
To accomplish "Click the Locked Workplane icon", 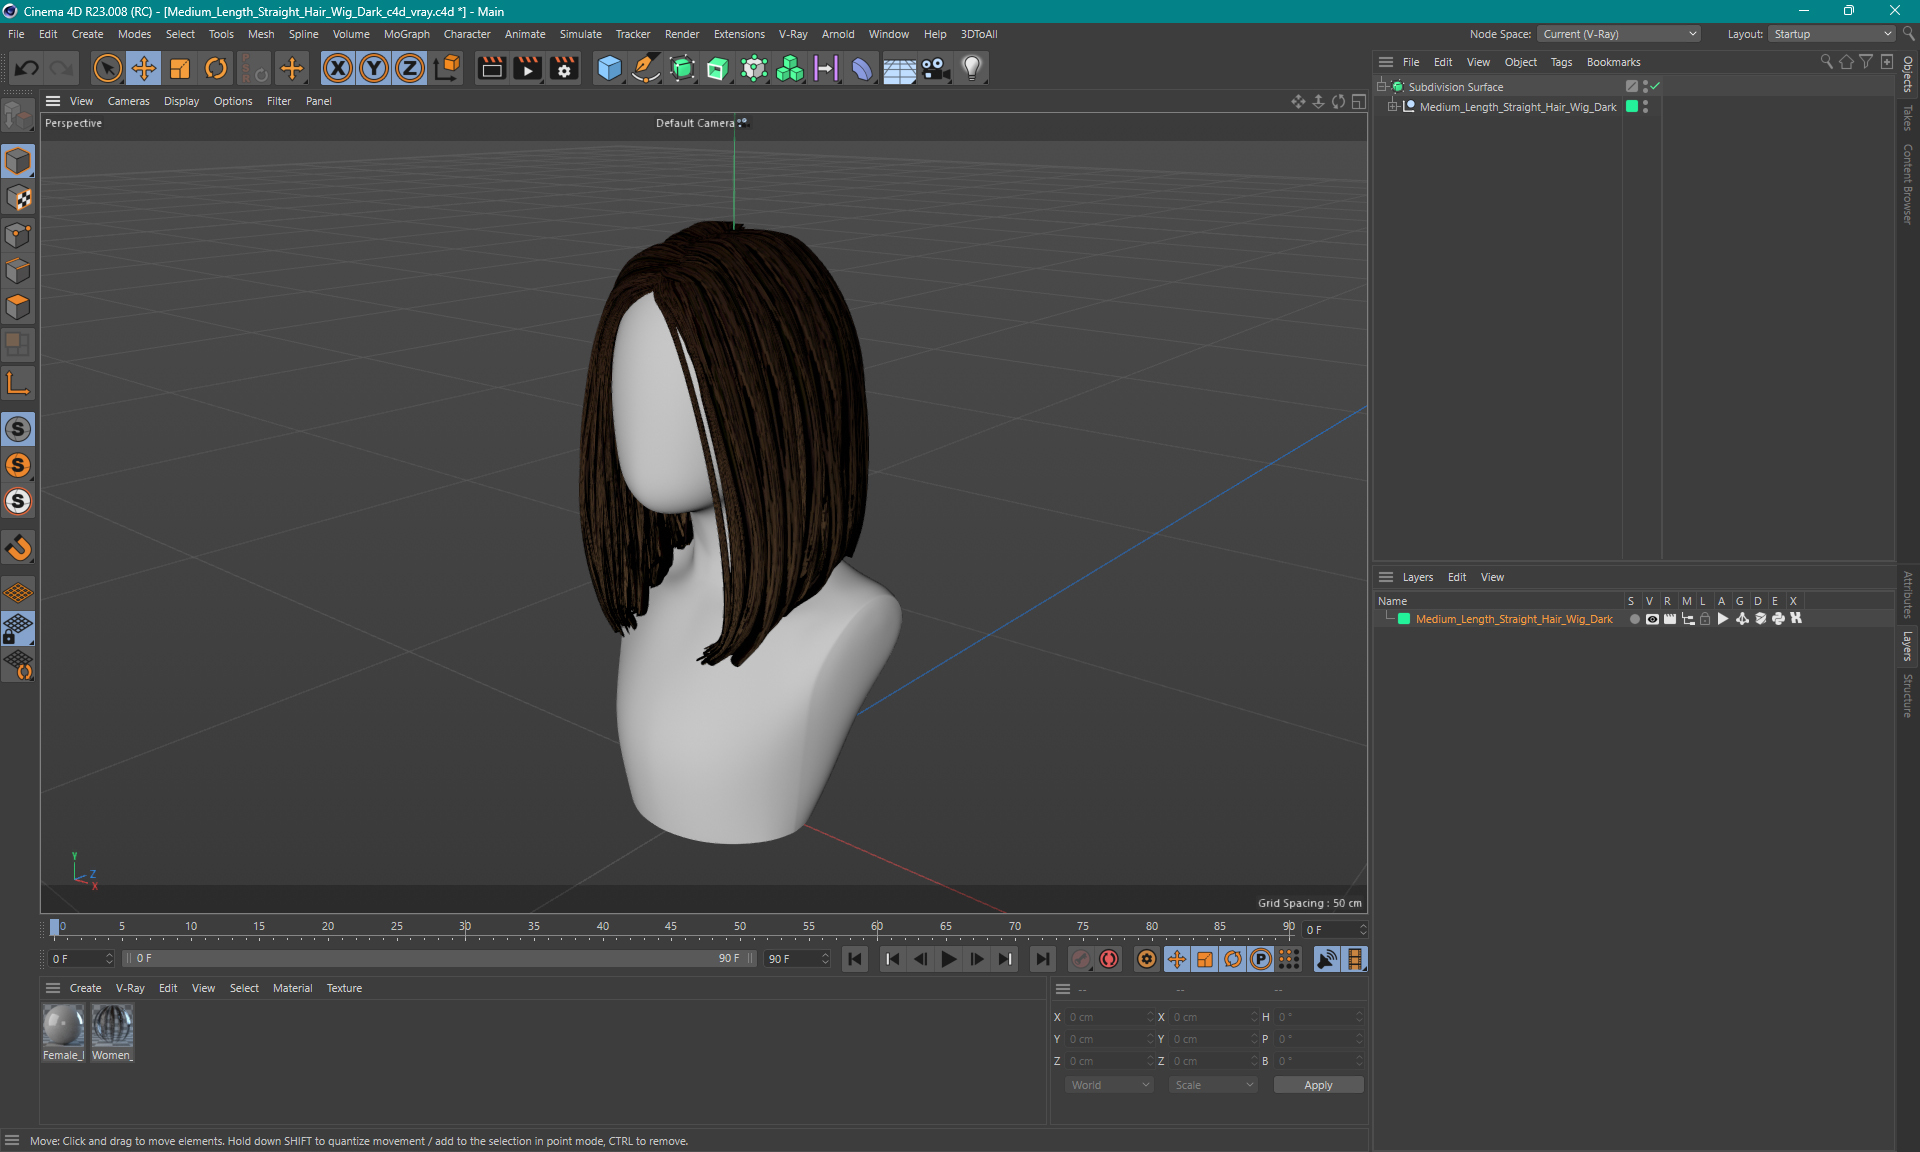I will click(x=18, y=629).
